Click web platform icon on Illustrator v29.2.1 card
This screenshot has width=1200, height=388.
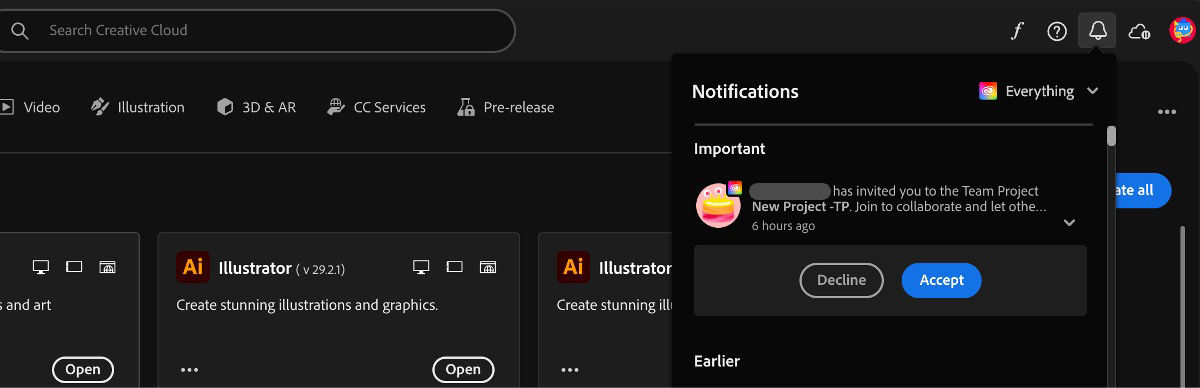tap(488, 267)
